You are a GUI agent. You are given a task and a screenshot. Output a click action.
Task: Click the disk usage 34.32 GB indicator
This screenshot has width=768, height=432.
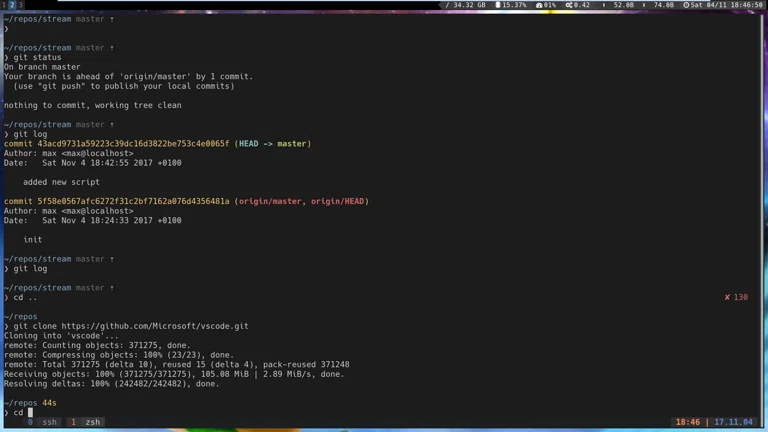[x=465, y=5]
